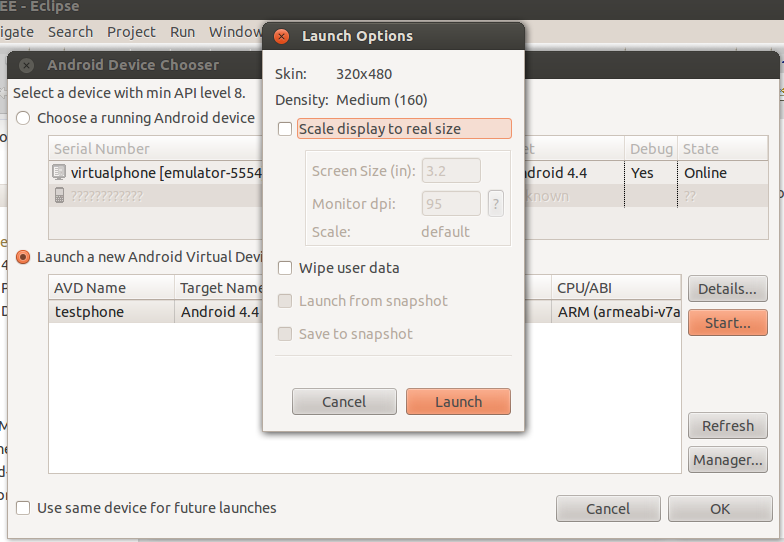
Task: Check Use same device for future launches
Action: (23, 508)
